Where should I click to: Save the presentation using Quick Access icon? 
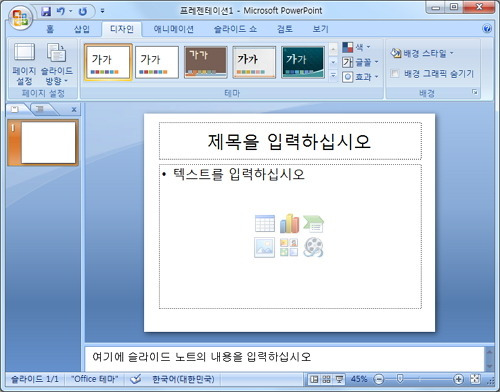(46, 11)
